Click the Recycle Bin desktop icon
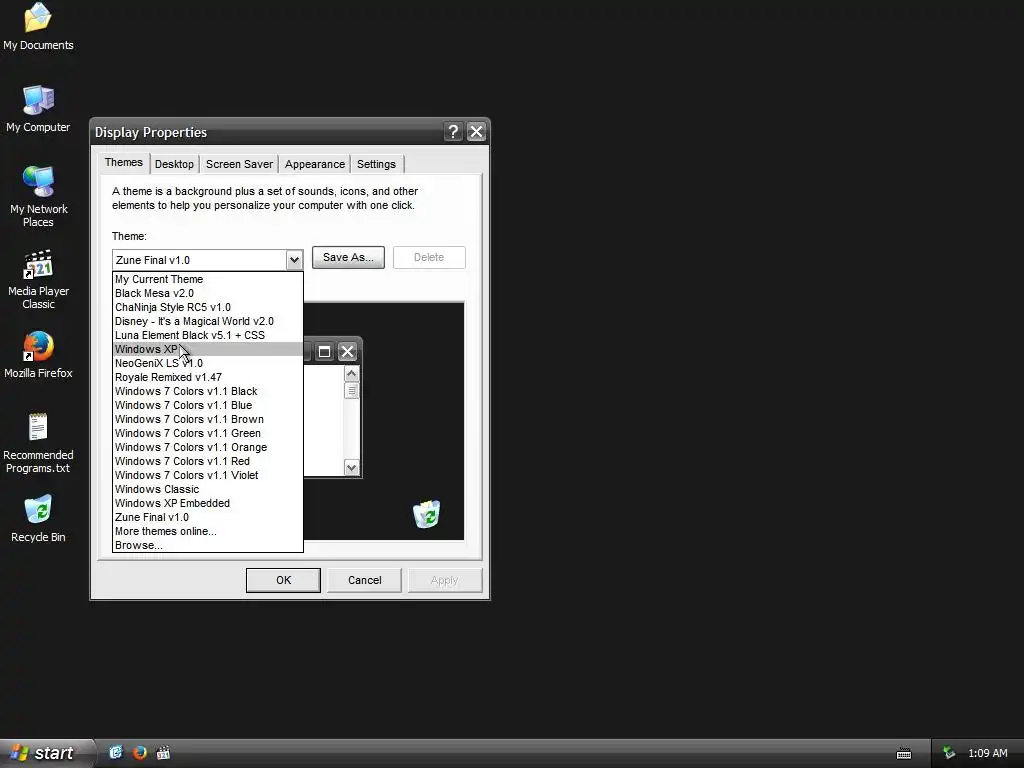 [x=38, y=519]
